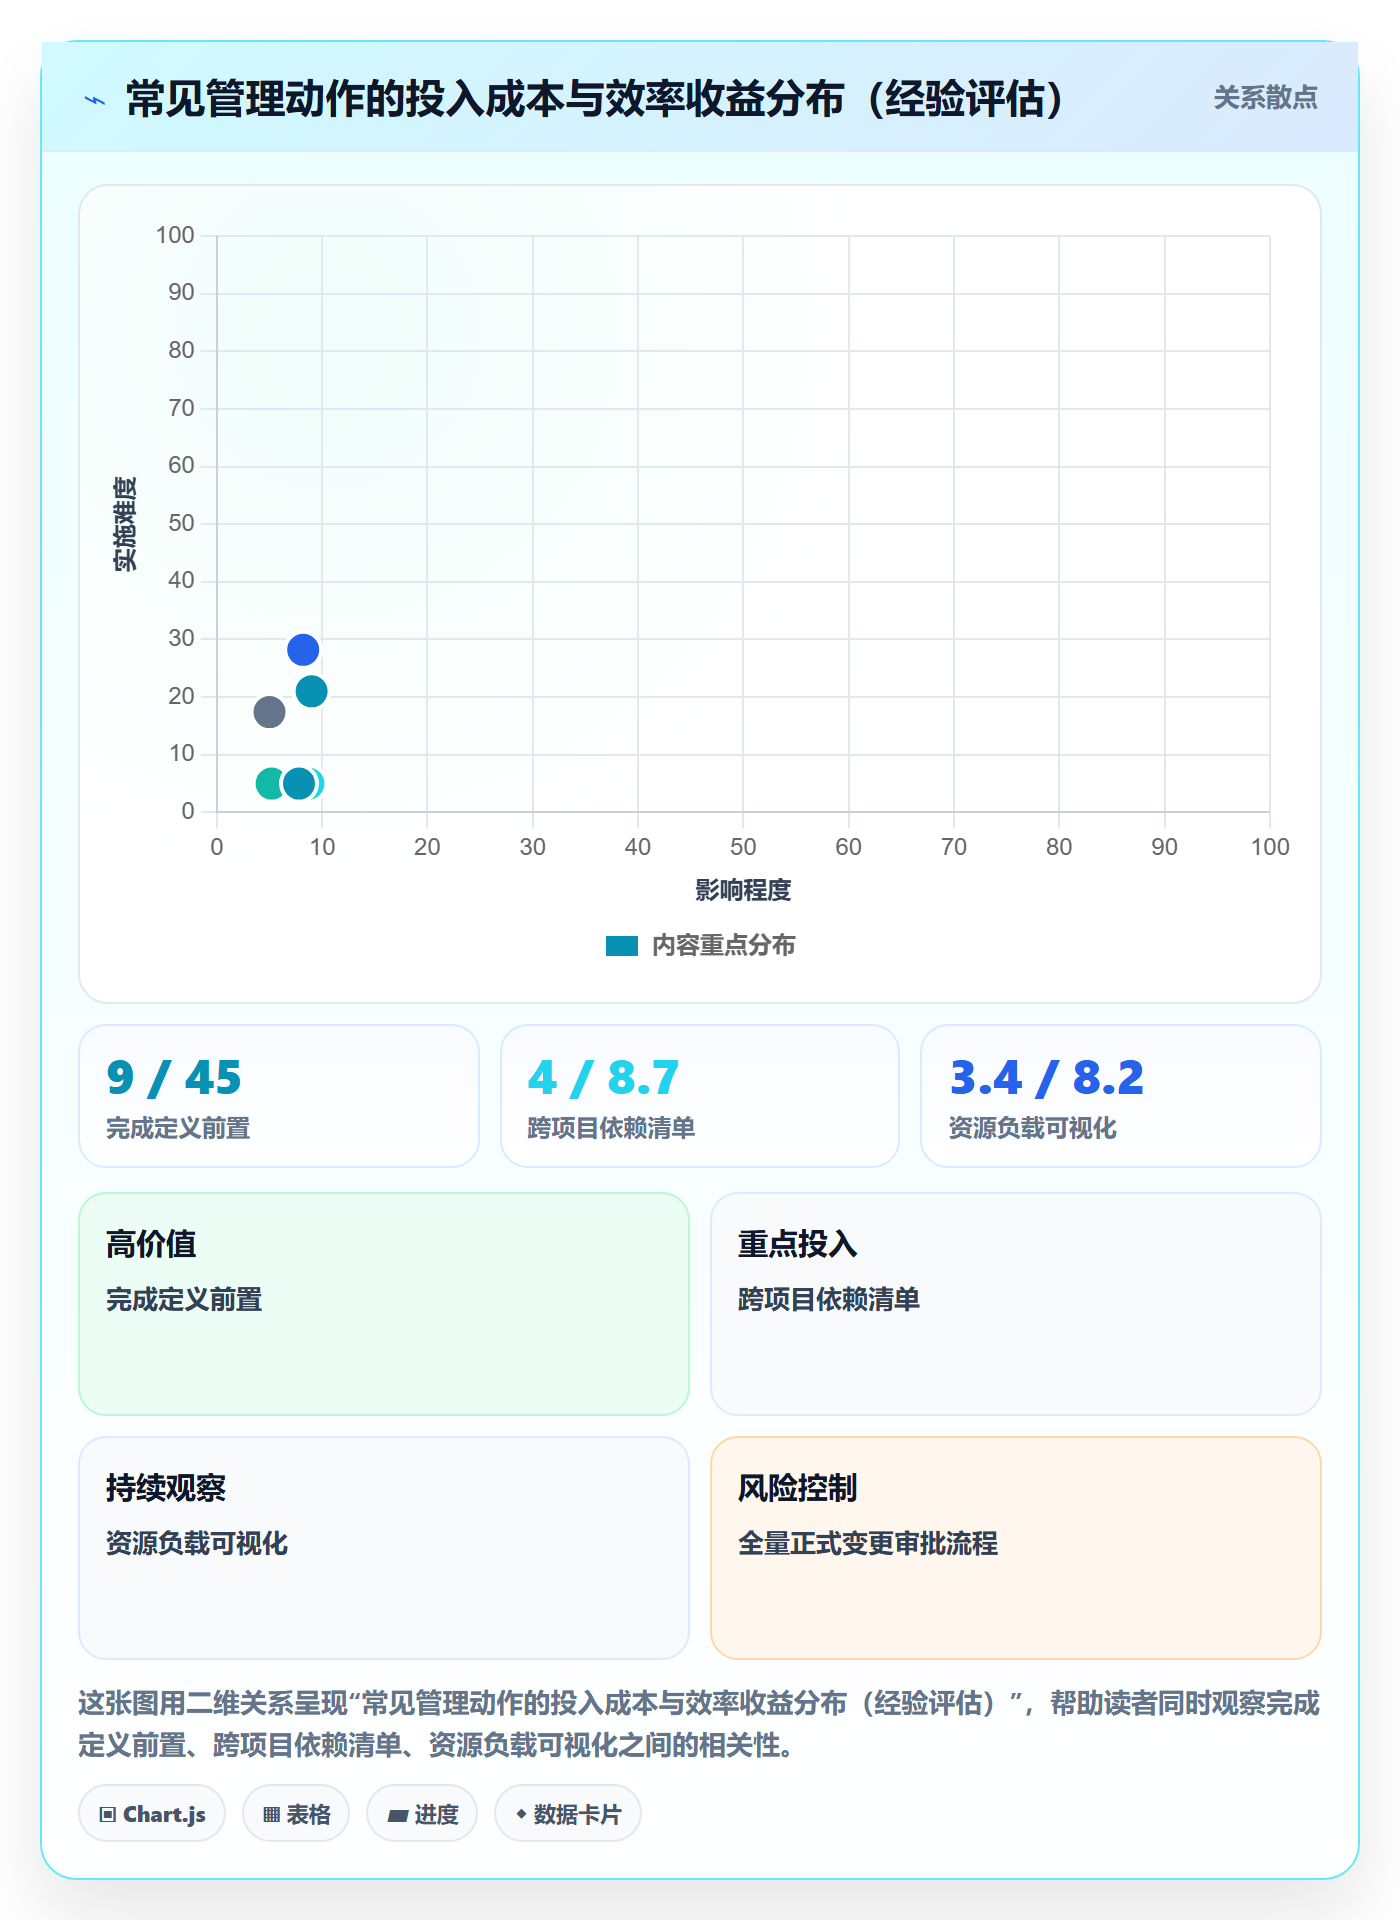Click the chart main title text

click(x=596, y=99)
